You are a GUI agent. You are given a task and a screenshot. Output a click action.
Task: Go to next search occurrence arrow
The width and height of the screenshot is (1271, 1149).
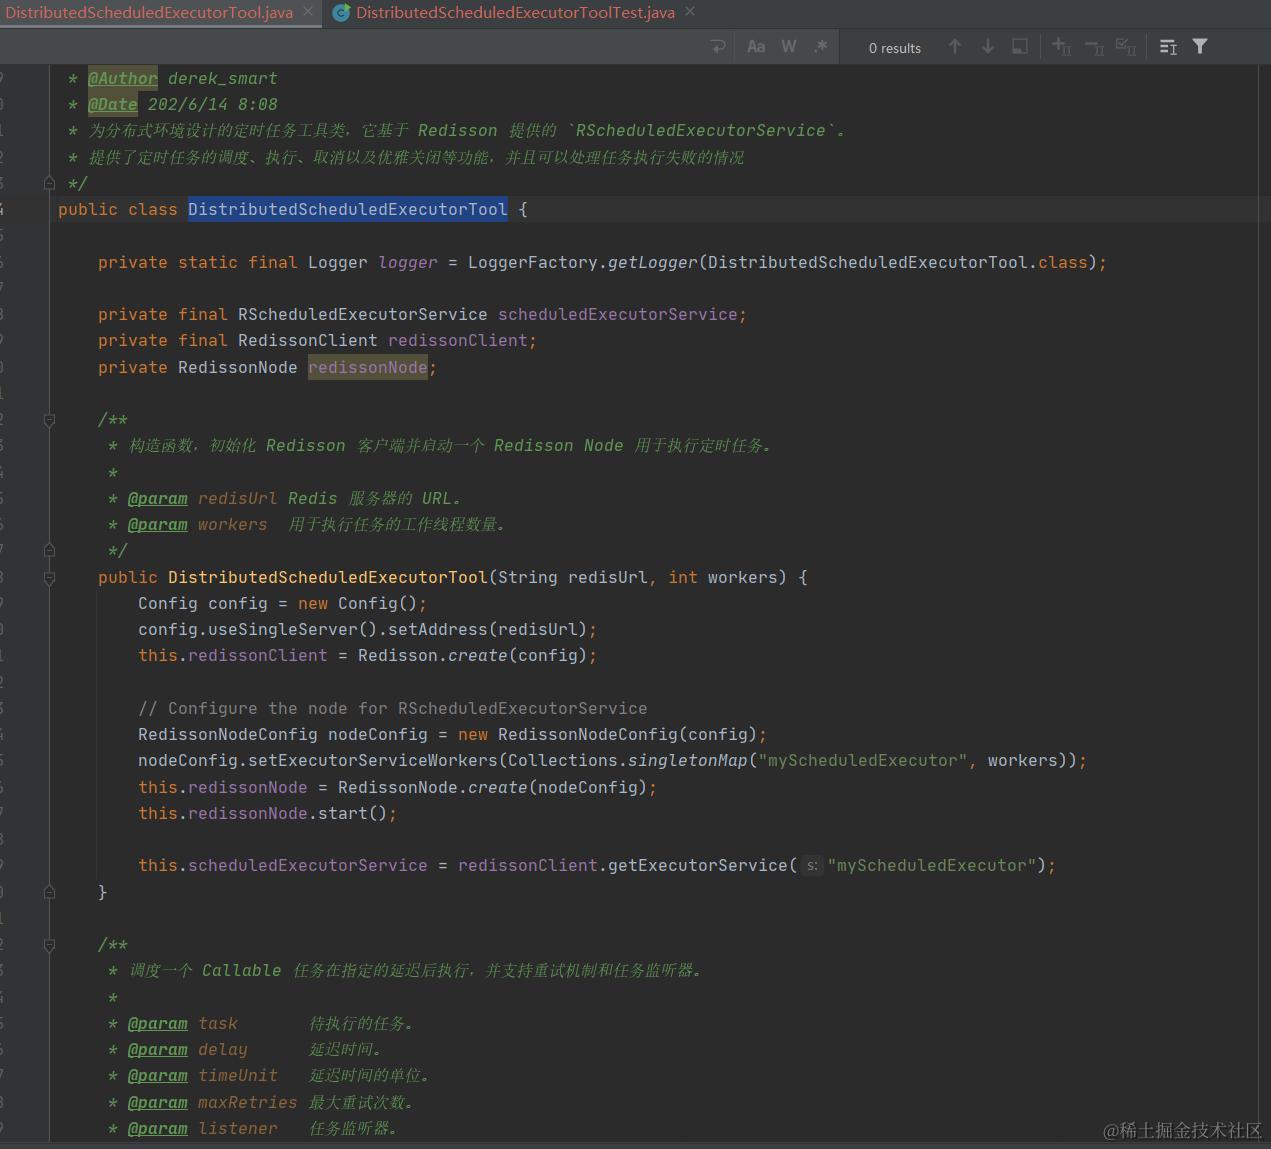(x=988, y=47)
